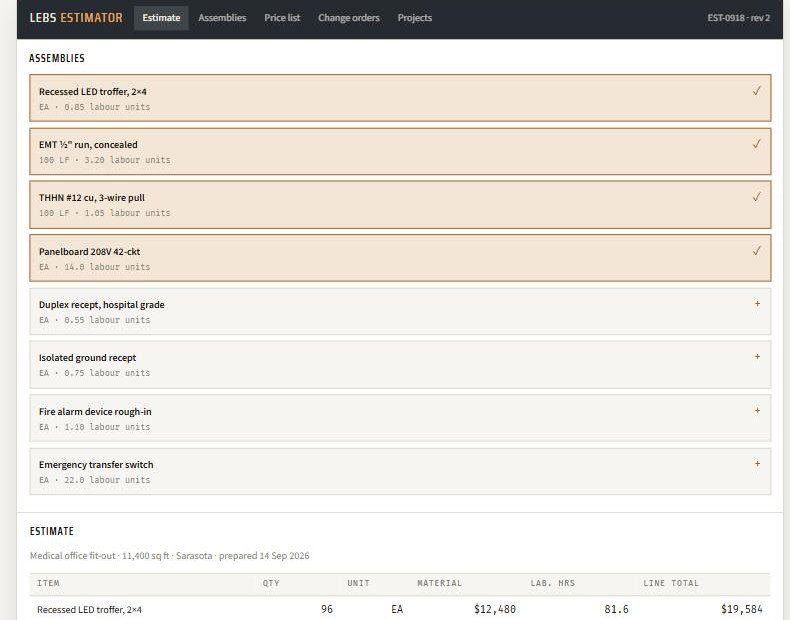This screenshot has width=790, height=620.
Task: Toggle THHN #12 cu, 3-wire pull assembly
Action: pyautogui.click(x=400, y=204)
